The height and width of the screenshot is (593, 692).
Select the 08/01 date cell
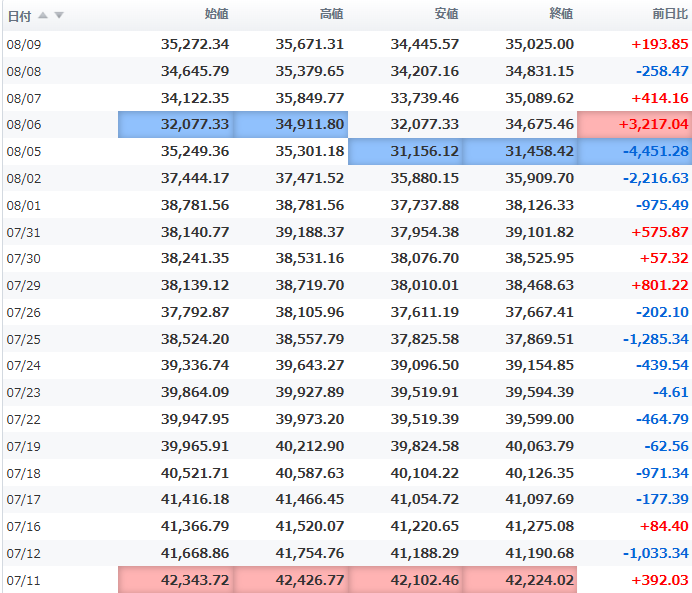[x=24, y=206]
